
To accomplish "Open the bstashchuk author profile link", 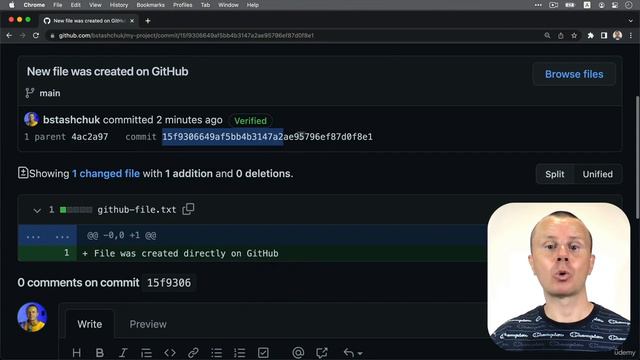I will pos(71,120).
